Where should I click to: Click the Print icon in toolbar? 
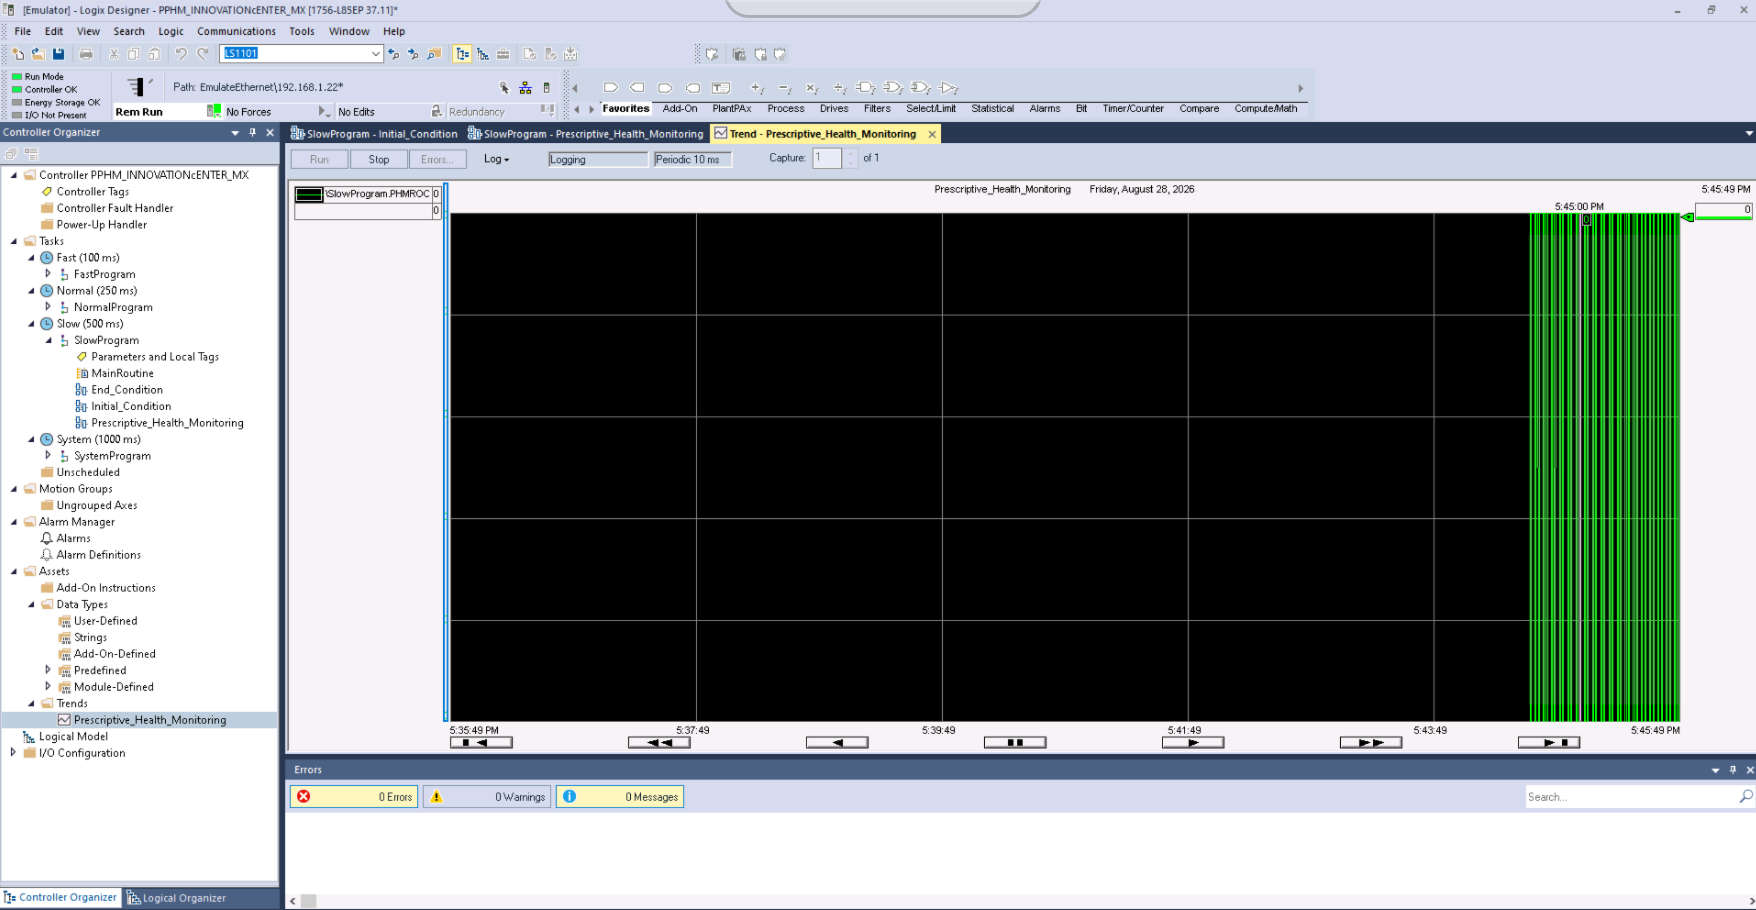[x=86, y=54]
